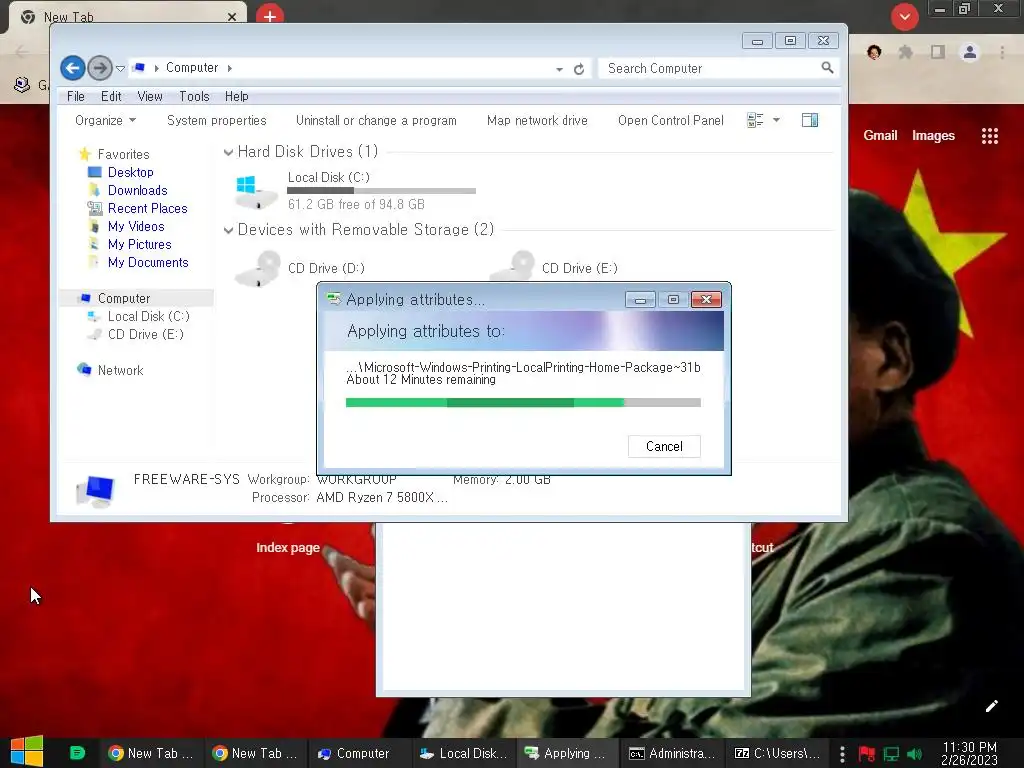The height and width of the screenshot is (768, 1024).
Task: Open Images link on New Tab page
Action: tap(933, 135)
